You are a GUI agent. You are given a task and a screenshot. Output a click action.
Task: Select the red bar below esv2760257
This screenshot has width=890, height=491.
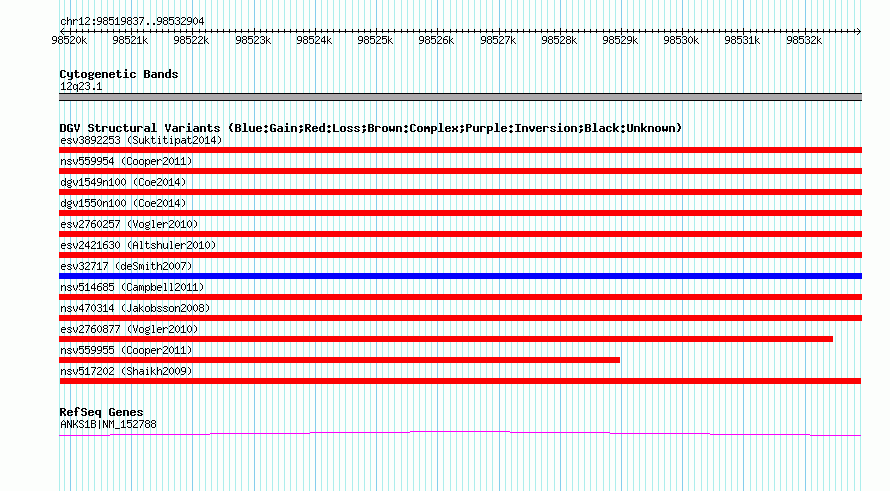460,234
